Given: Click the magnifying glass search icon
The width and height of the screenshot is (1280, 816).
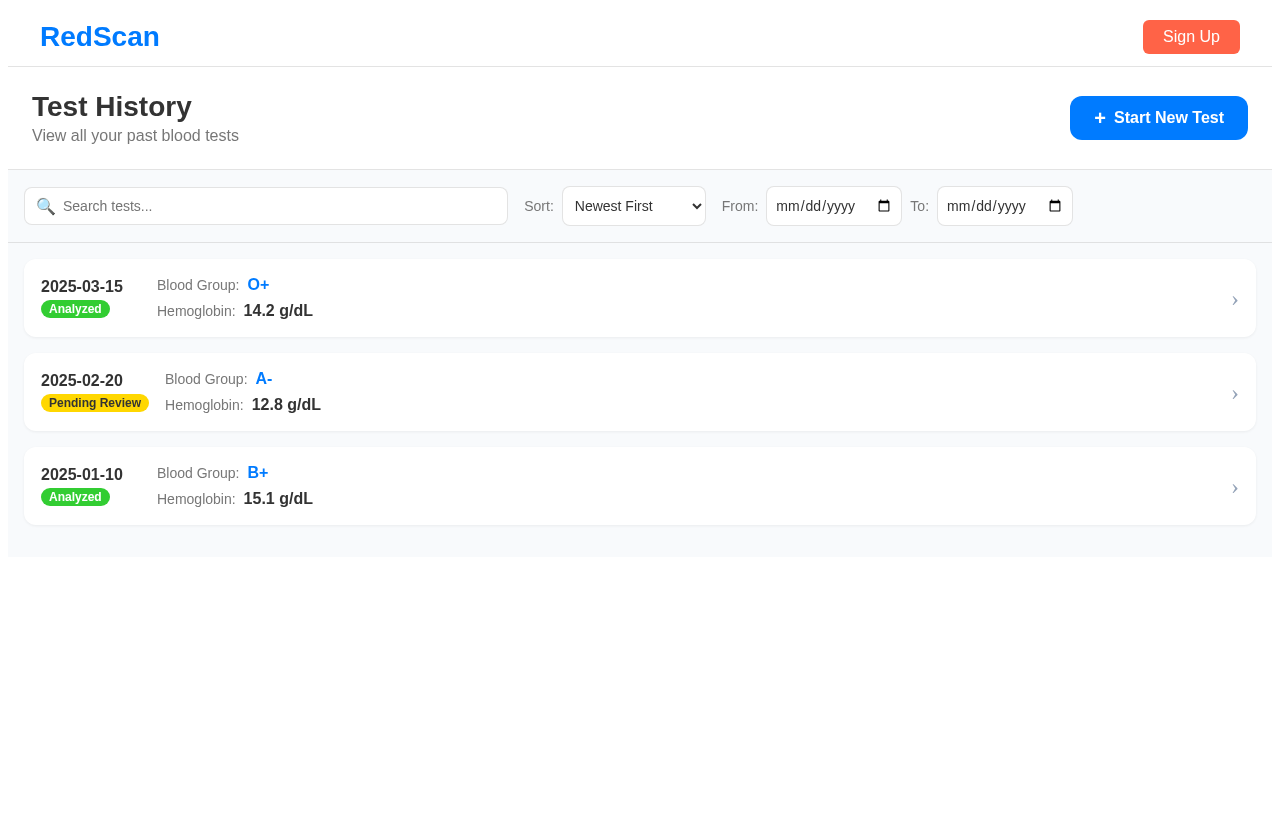Looking at the screenshot, I should coord(46,206).
